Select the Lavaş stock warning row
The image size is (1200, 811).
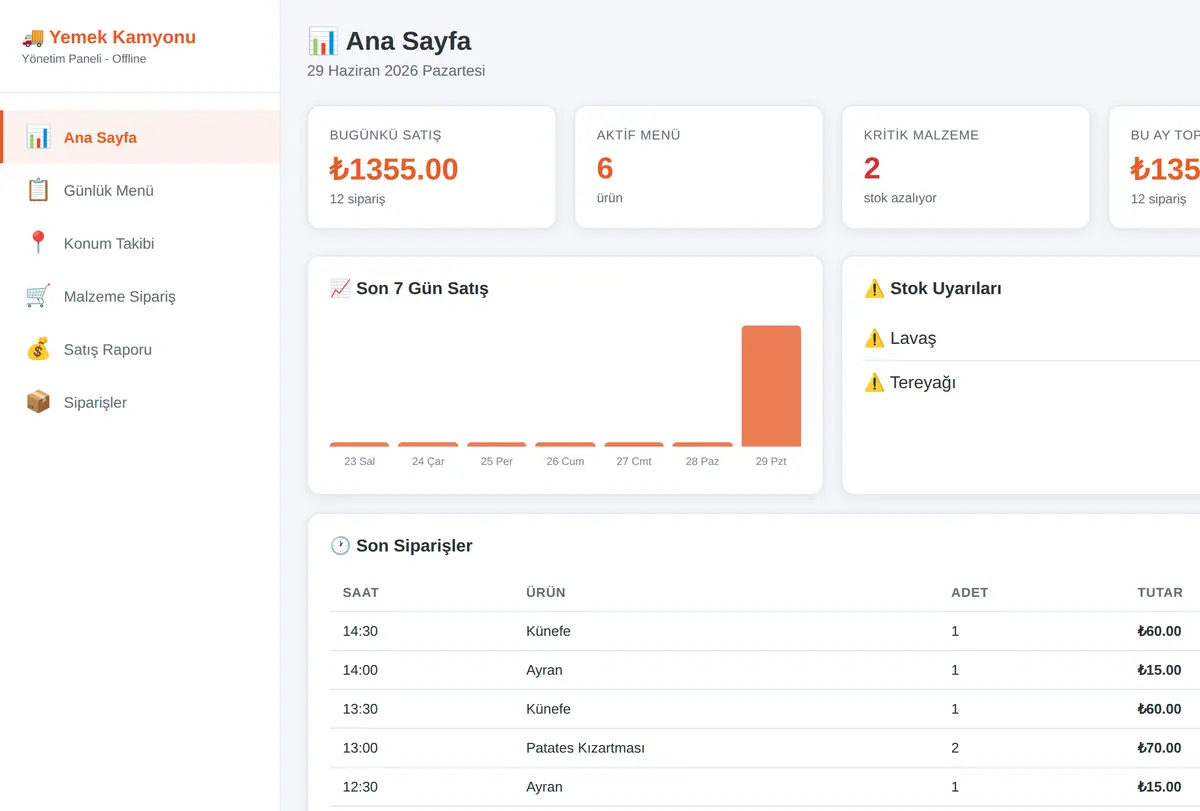click(1031, 338)
